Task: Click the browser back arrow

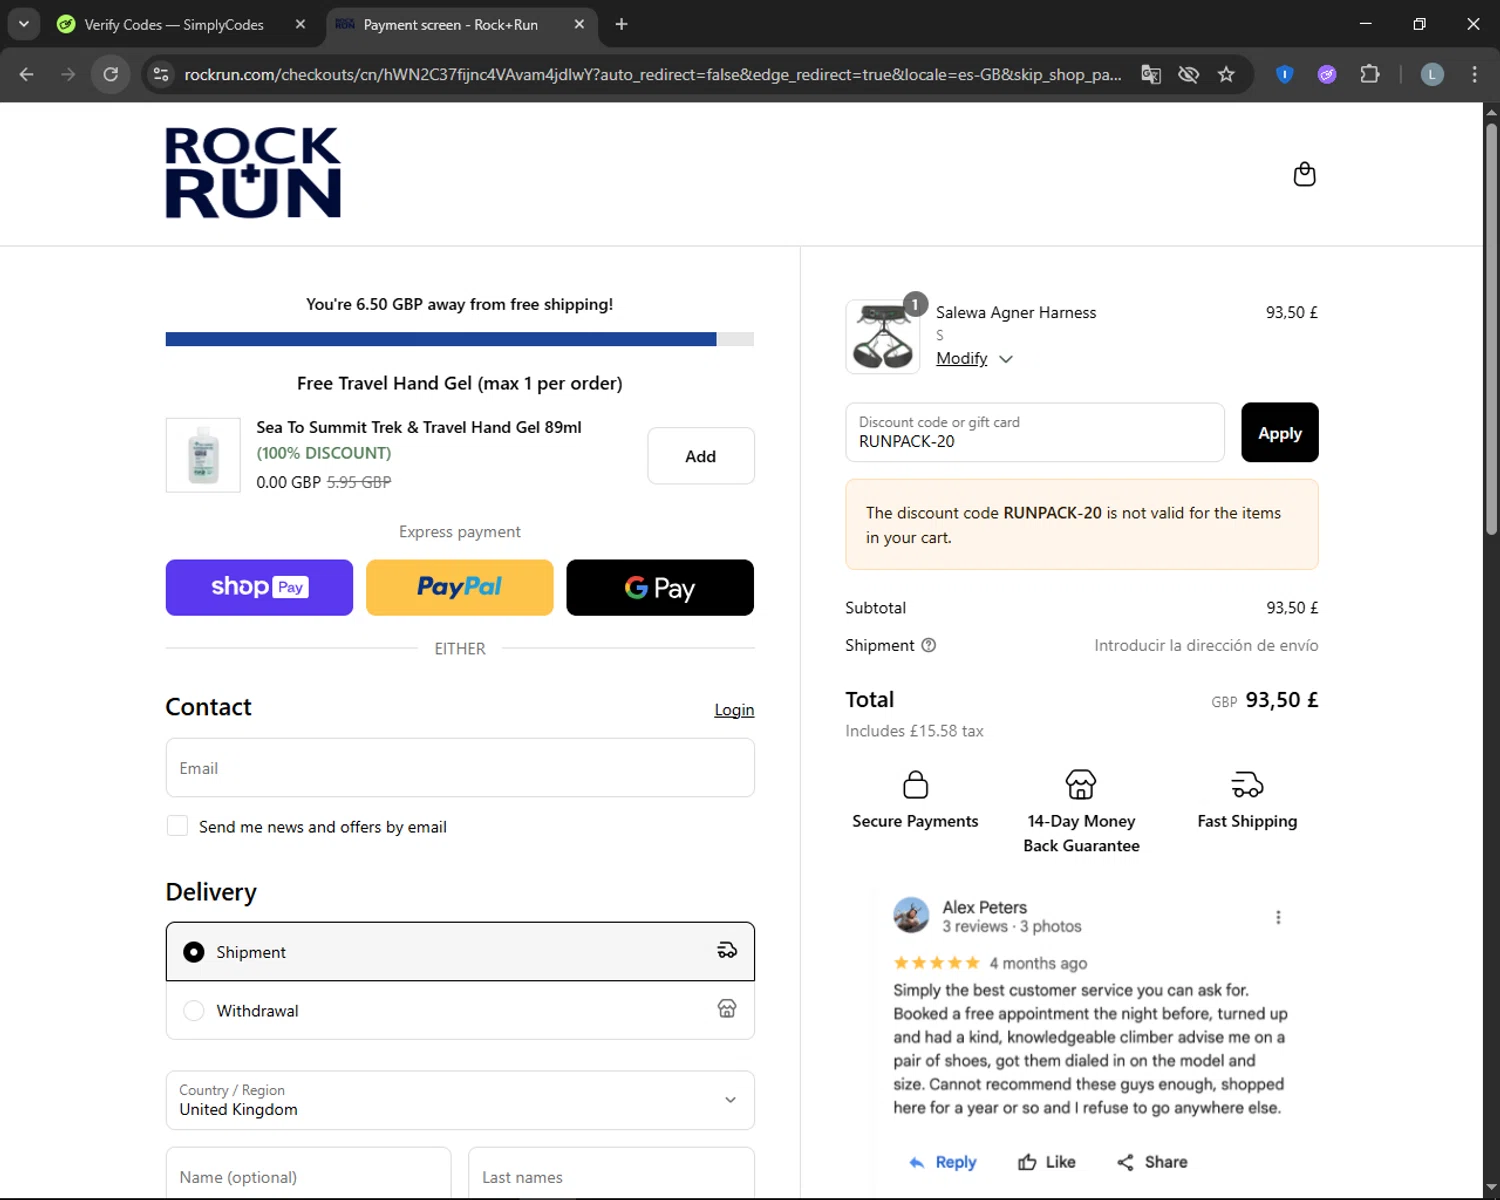Action: coord(27,74)
